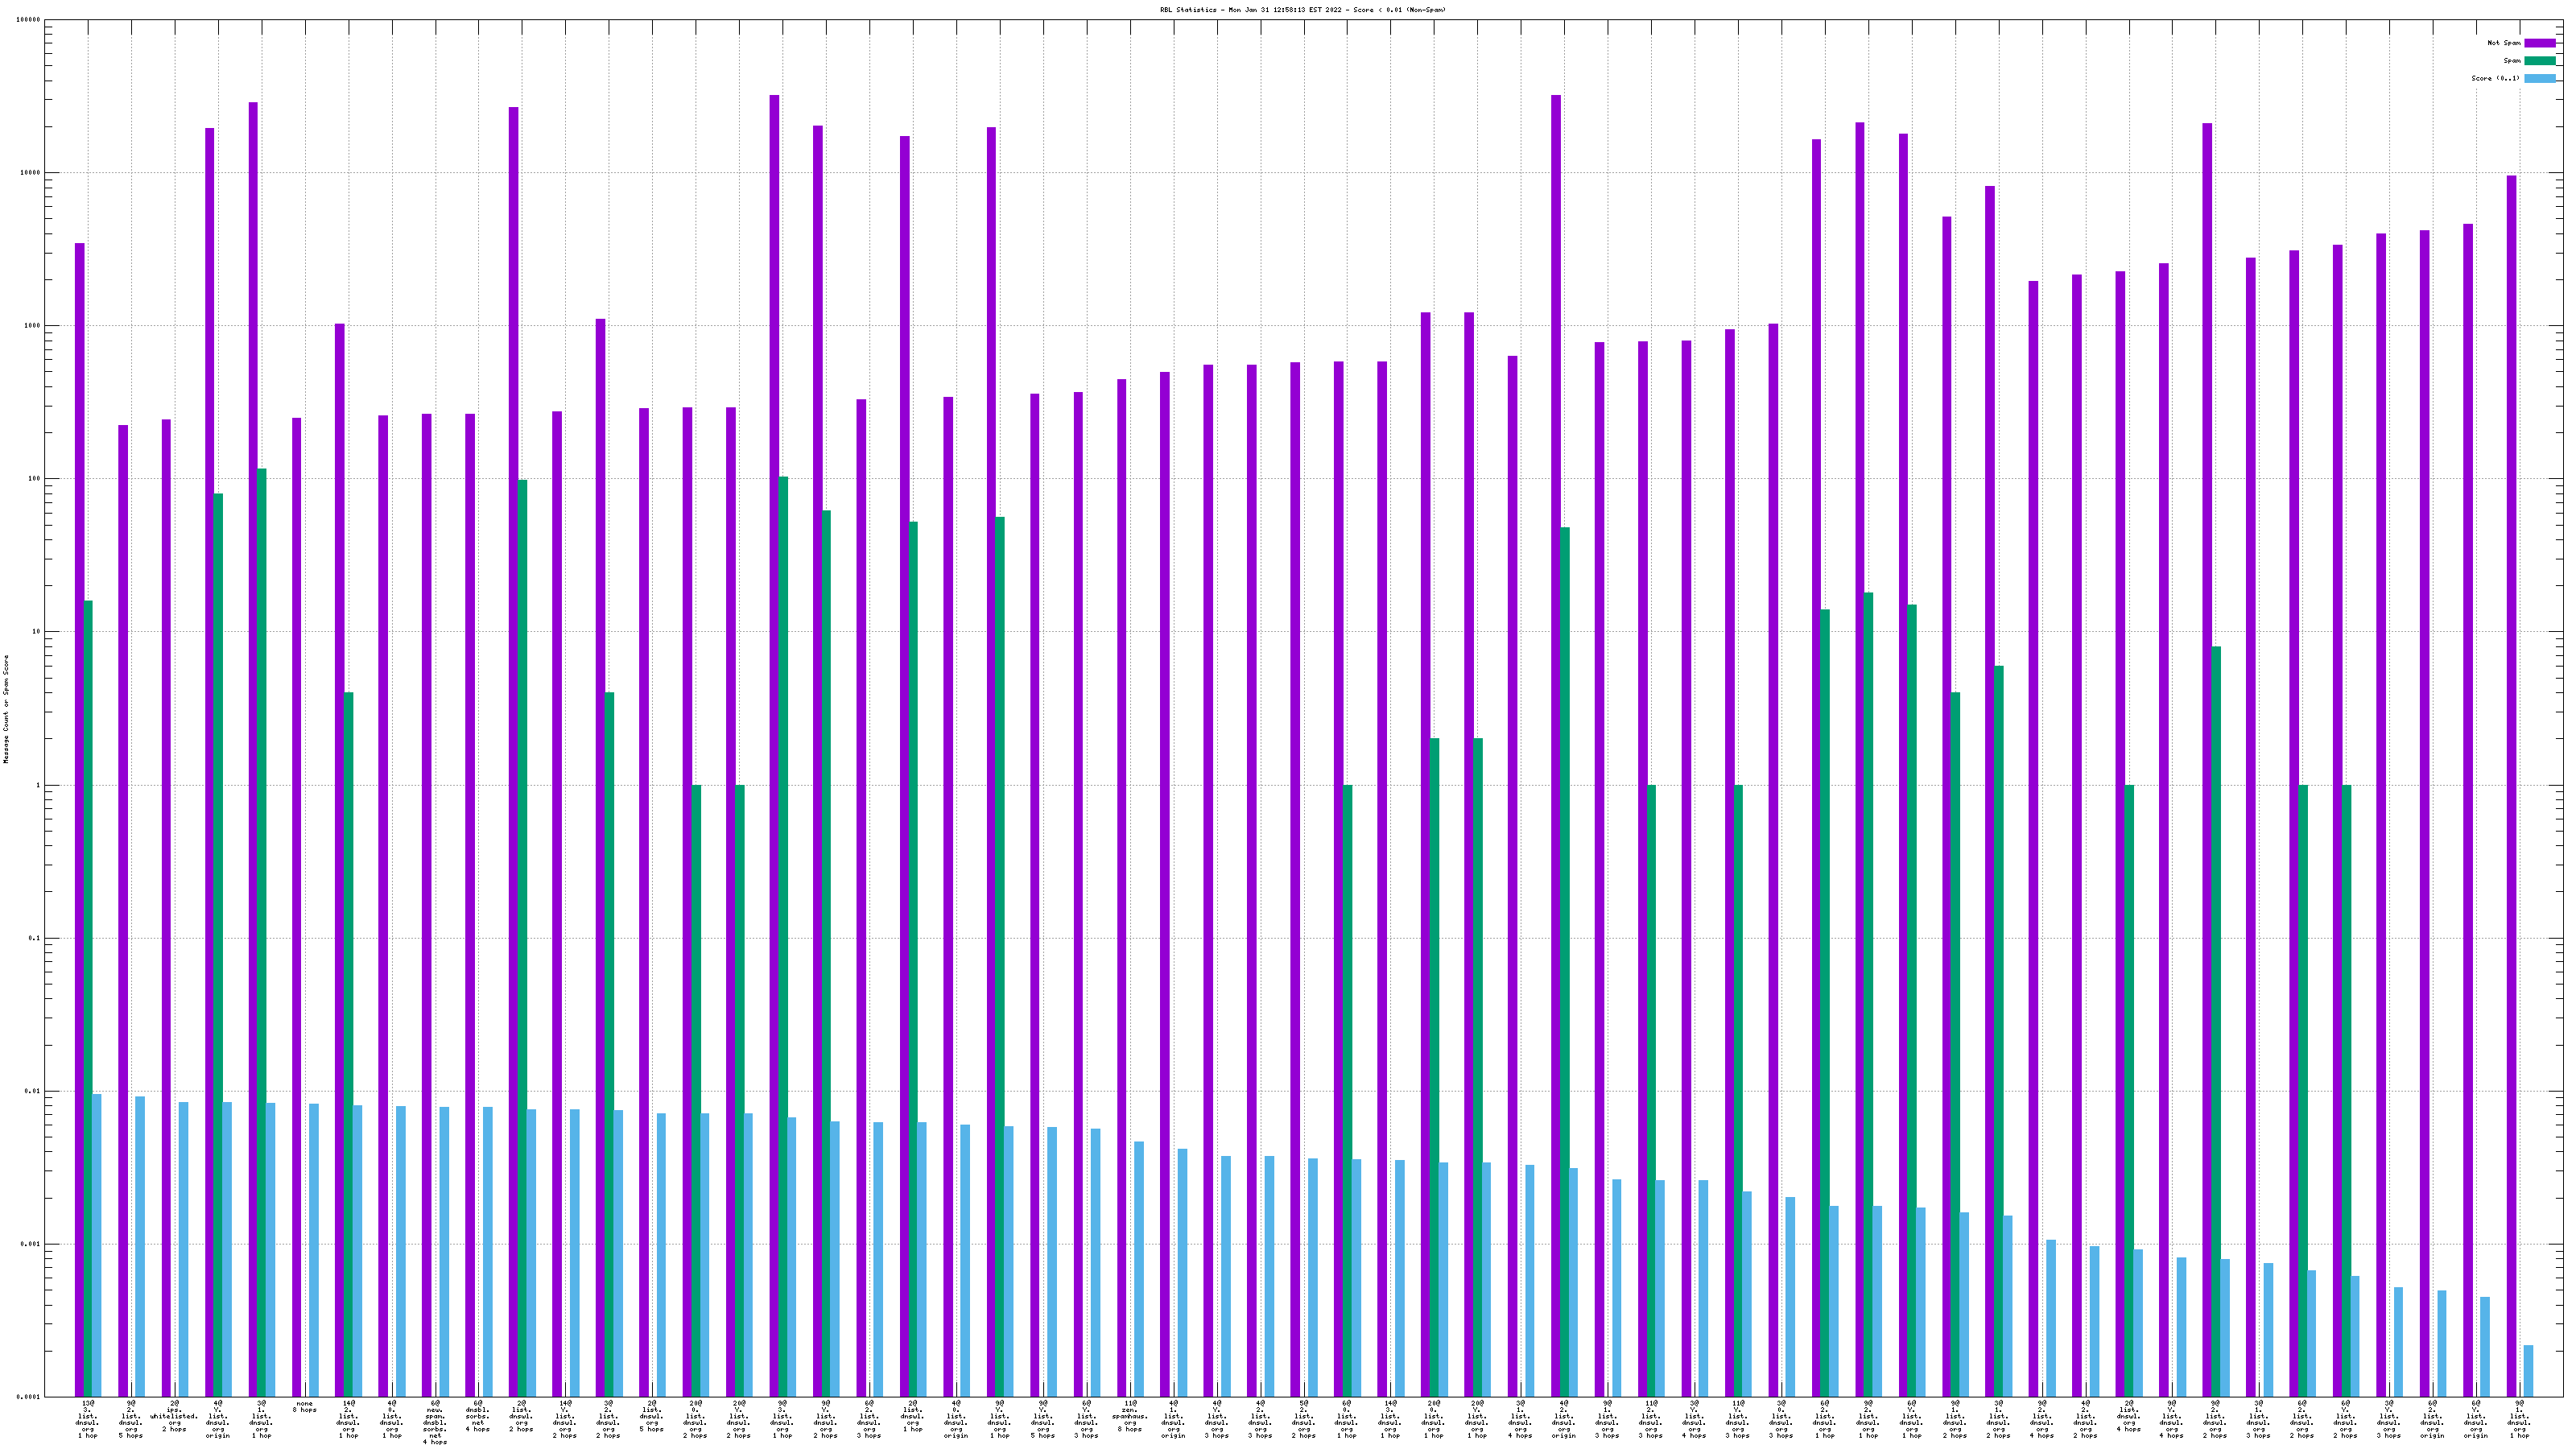This screenshot has width=2576, height=1449.
Task: Click the Not Spam legend text
Action: 2504,43
